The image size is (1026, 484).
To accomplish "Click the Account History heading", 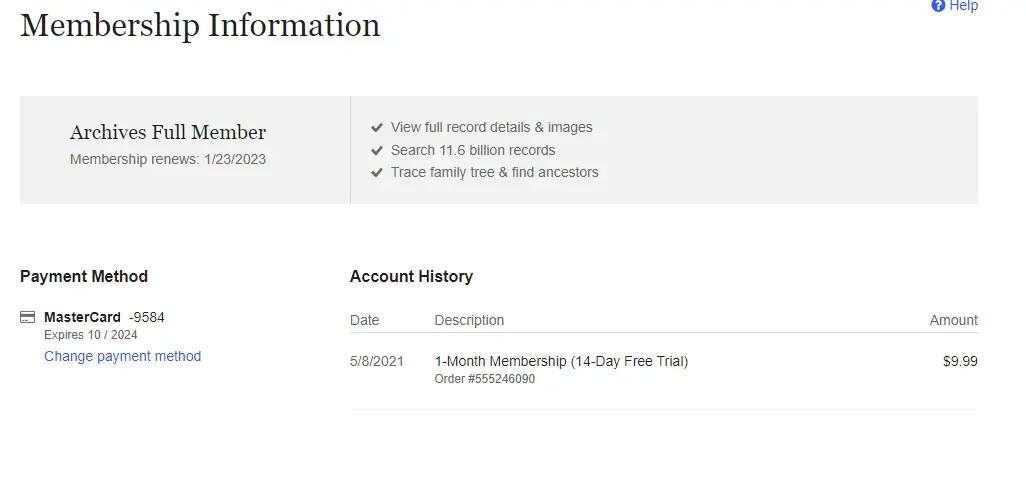I will click(411, 277).
